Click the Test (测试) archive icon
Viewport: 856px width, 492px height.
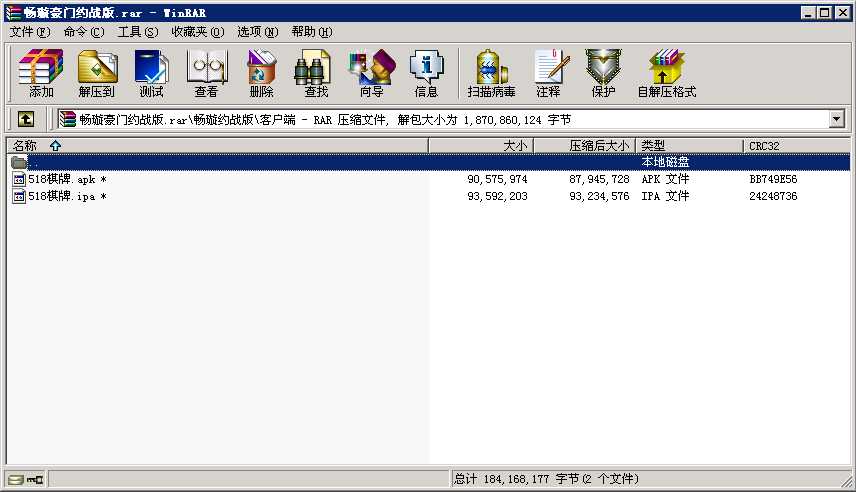pos(151,73)
